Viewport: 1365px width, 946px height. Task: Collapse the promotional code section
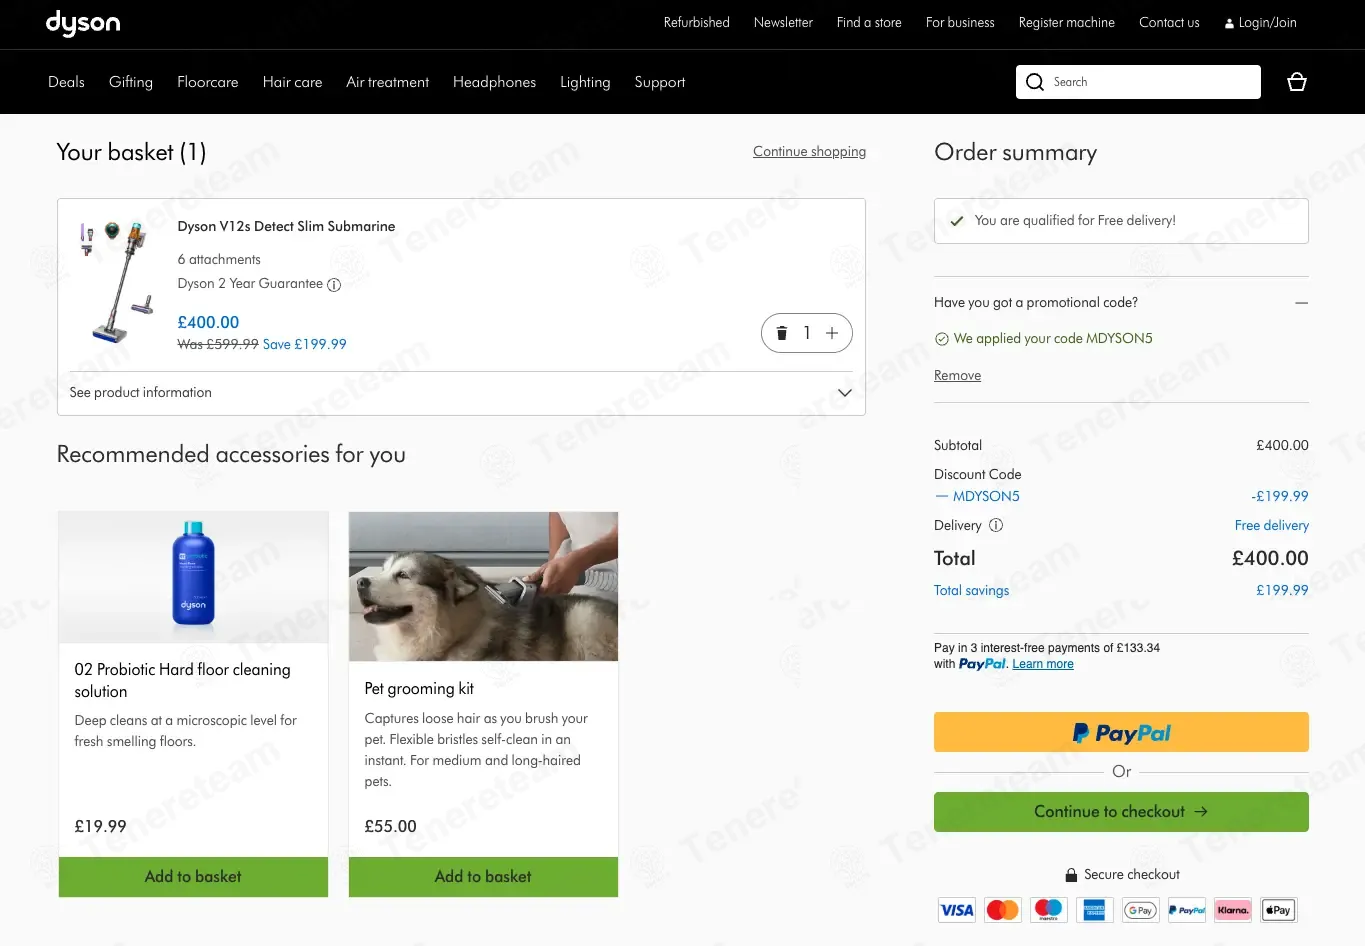(x=1301, y=303)
